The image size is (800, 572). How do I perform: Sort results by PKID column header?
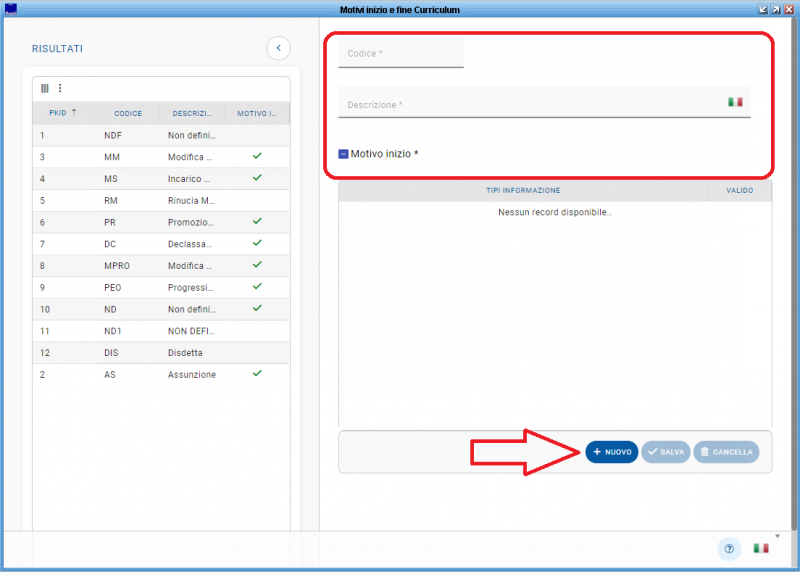click(x=62, y=113)
